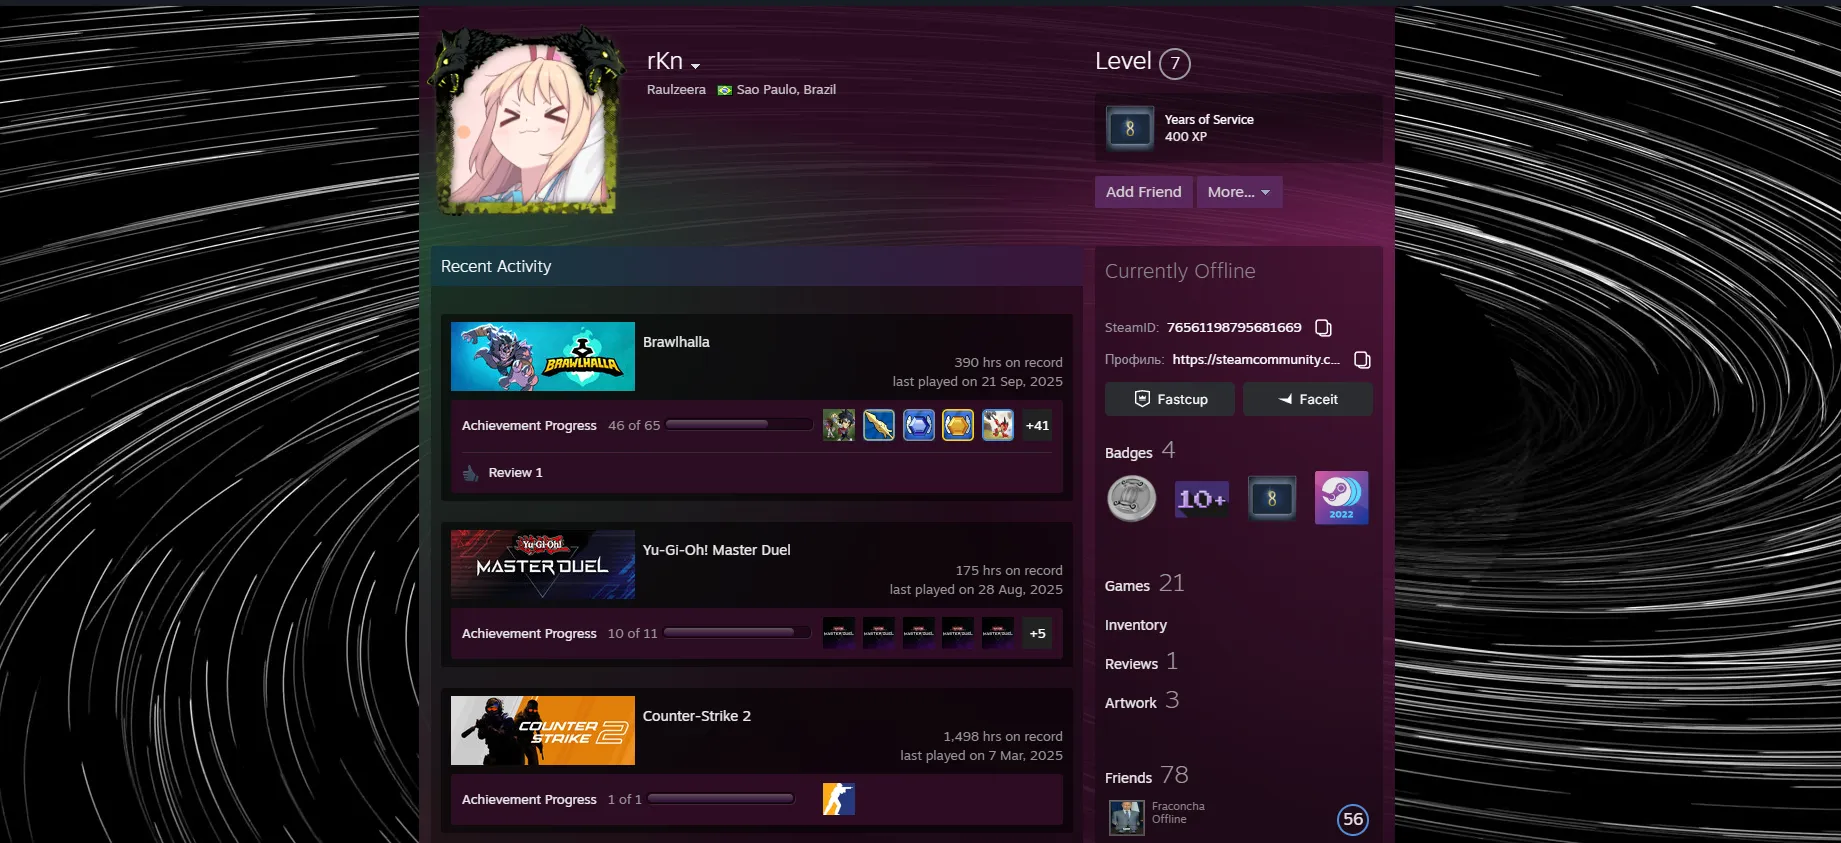Open the Games list link

coord(1127,586)
